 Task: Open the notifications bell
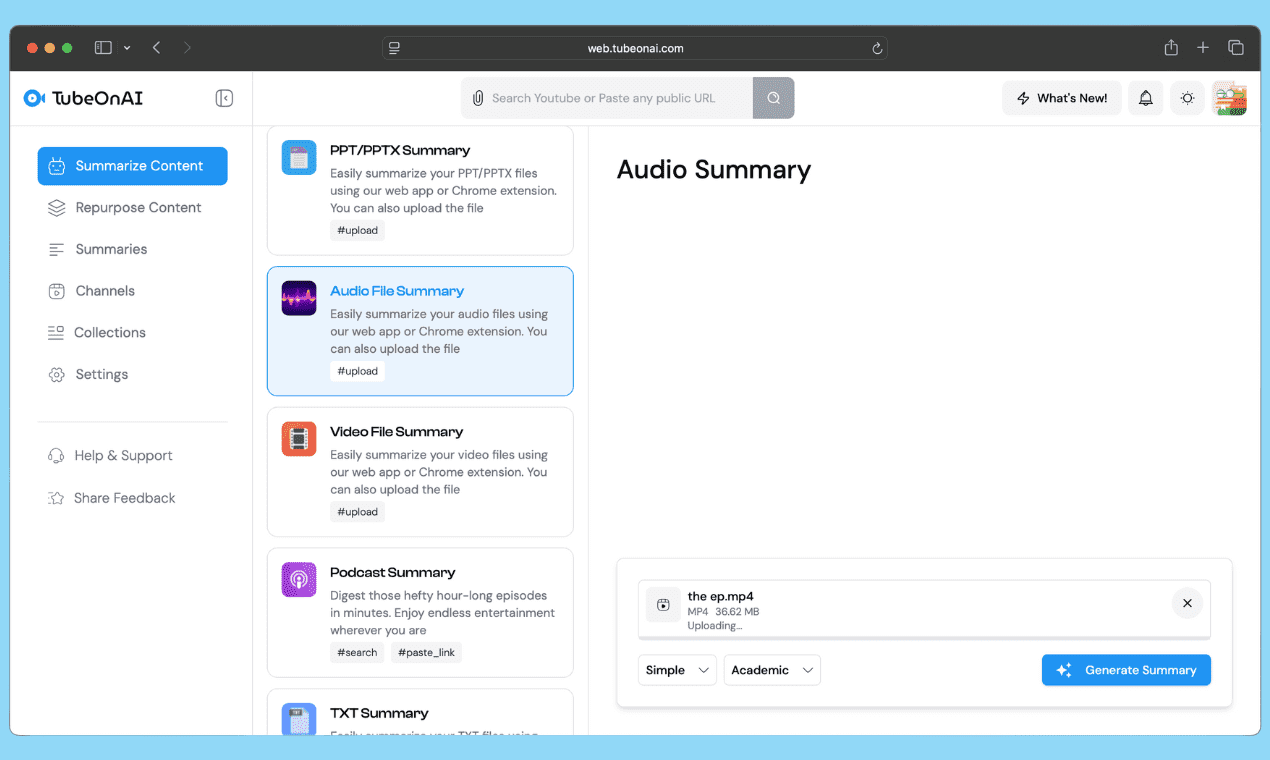click(1146, 98)
